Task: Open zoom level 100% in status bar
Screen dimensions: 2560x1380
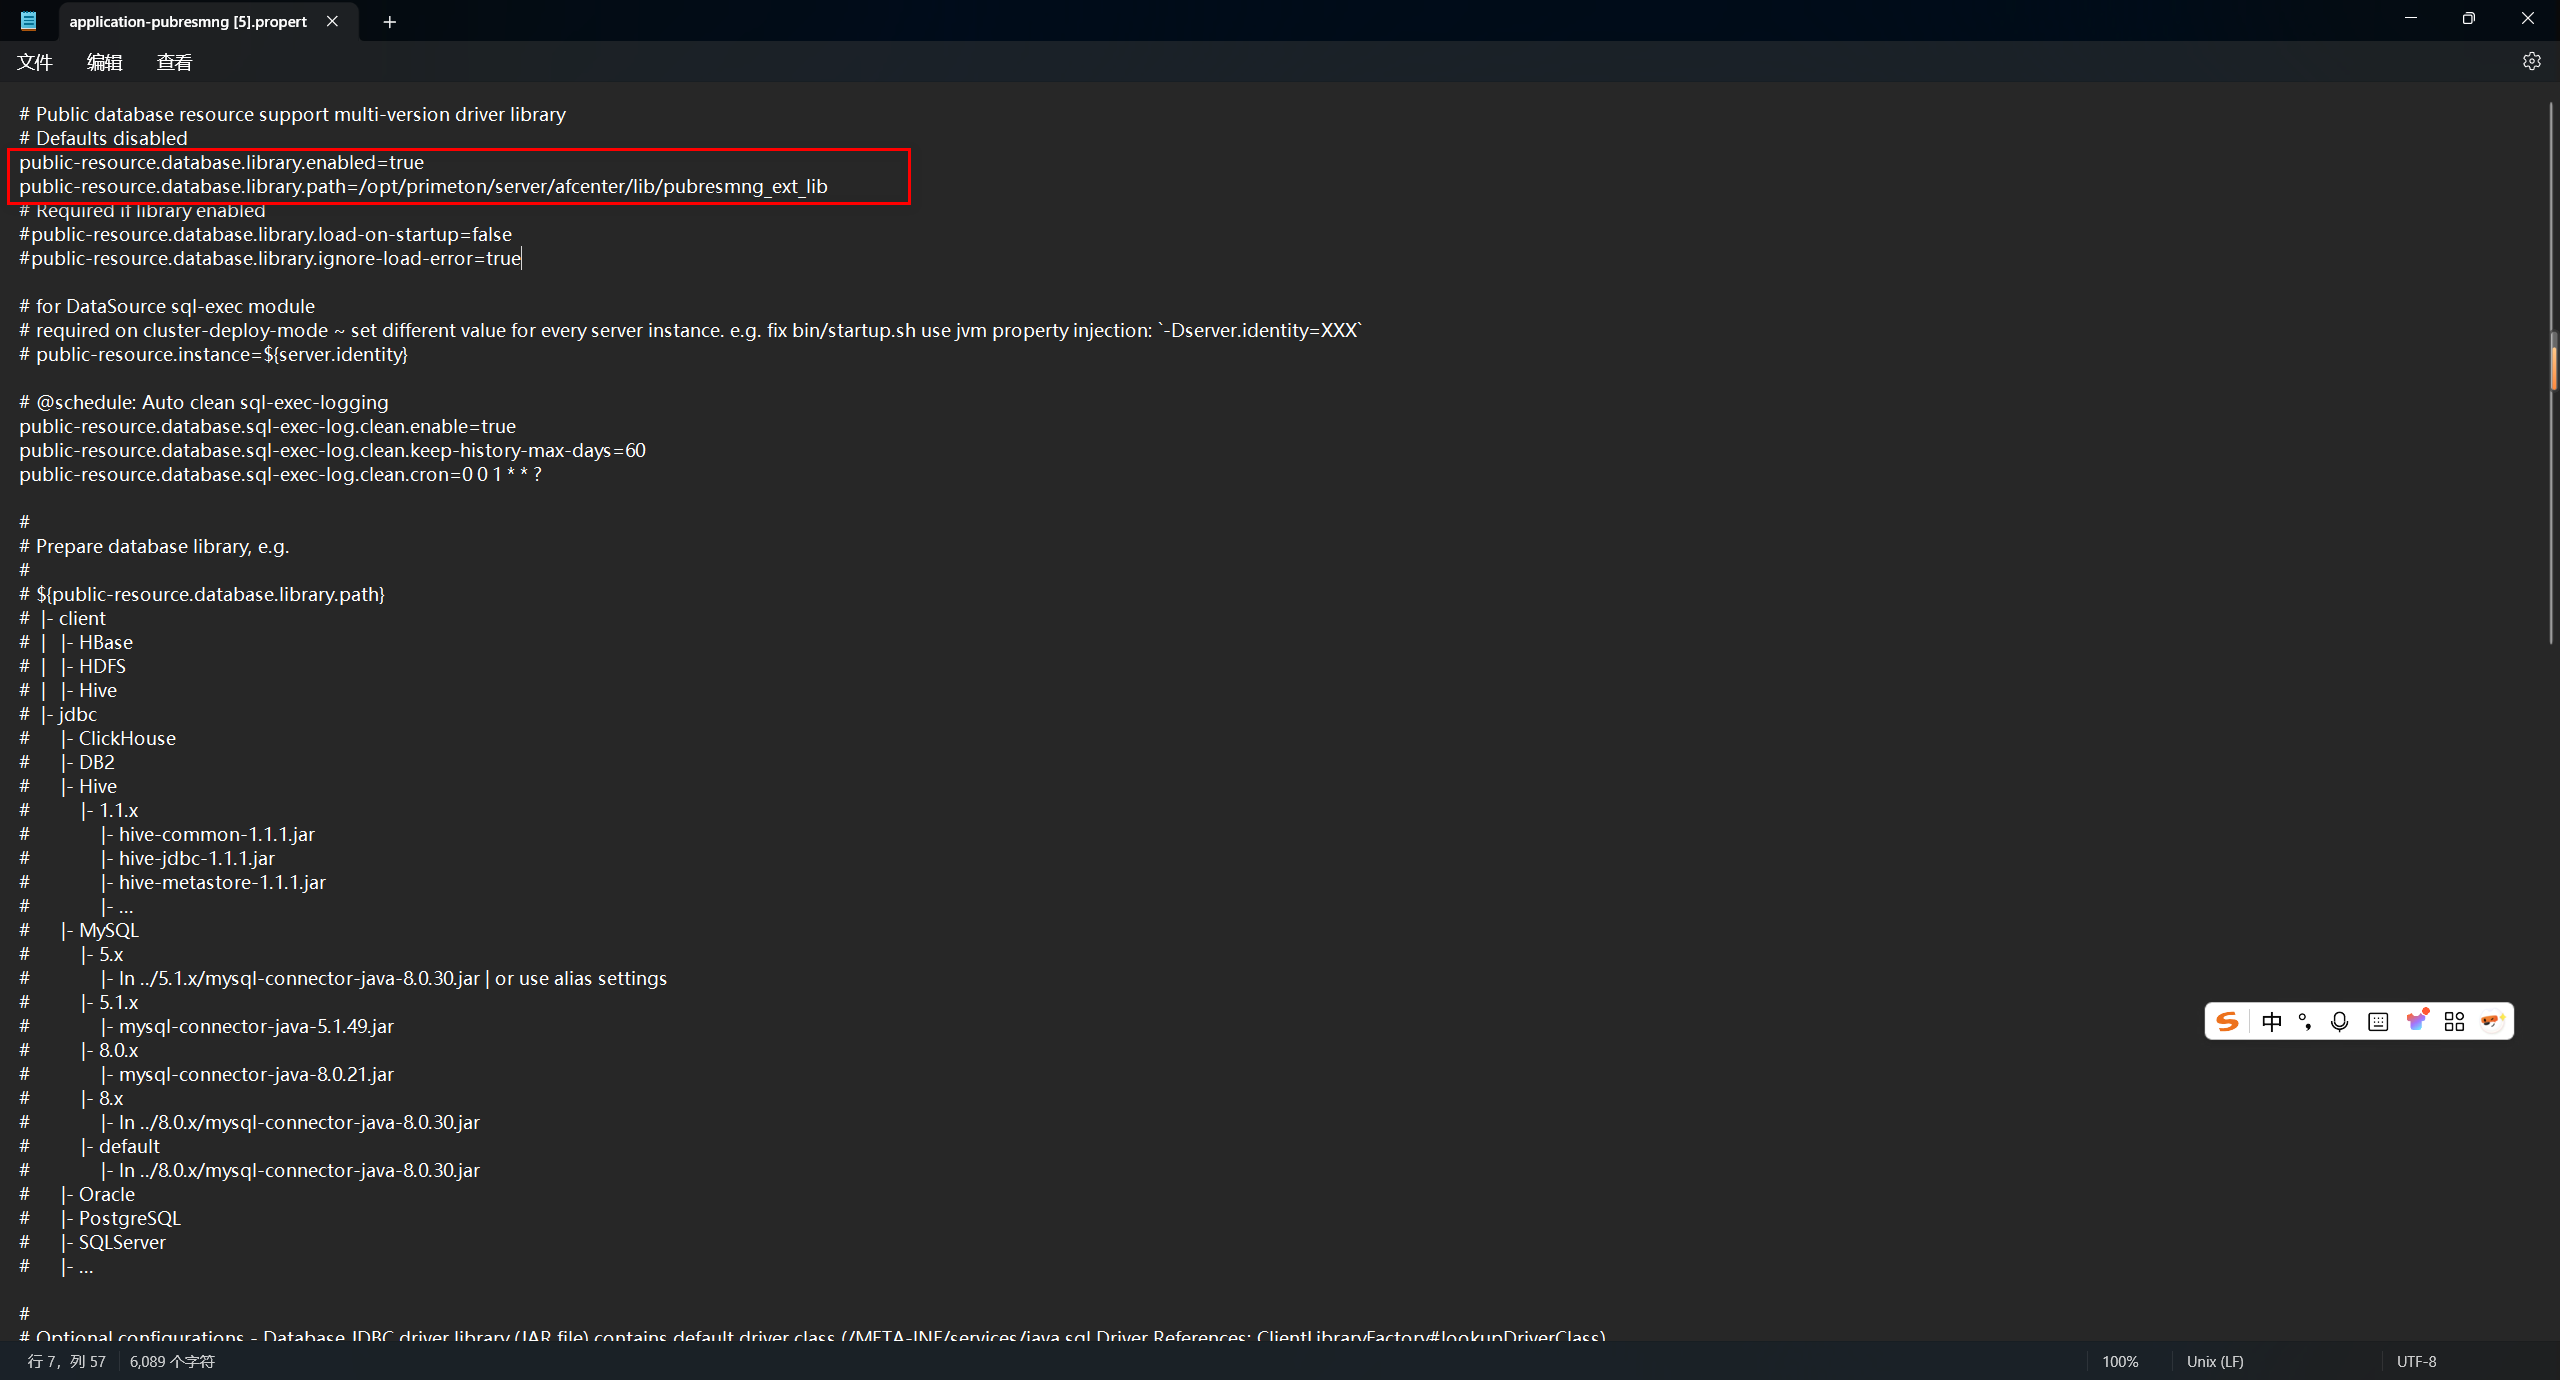Action: [2119, 1361]
